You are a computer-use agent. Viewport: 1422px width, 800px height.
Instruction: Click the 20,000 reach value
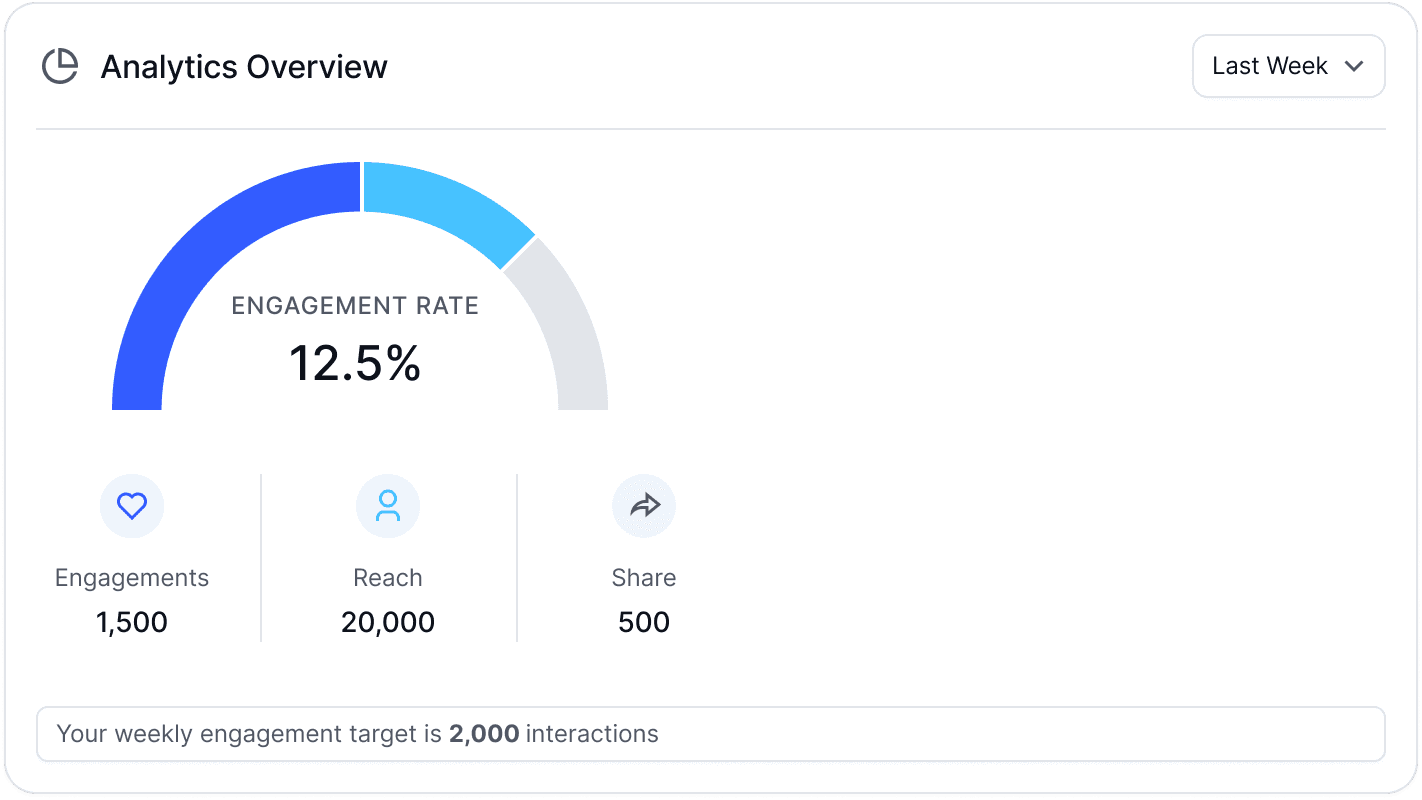[x=388, y=622]
